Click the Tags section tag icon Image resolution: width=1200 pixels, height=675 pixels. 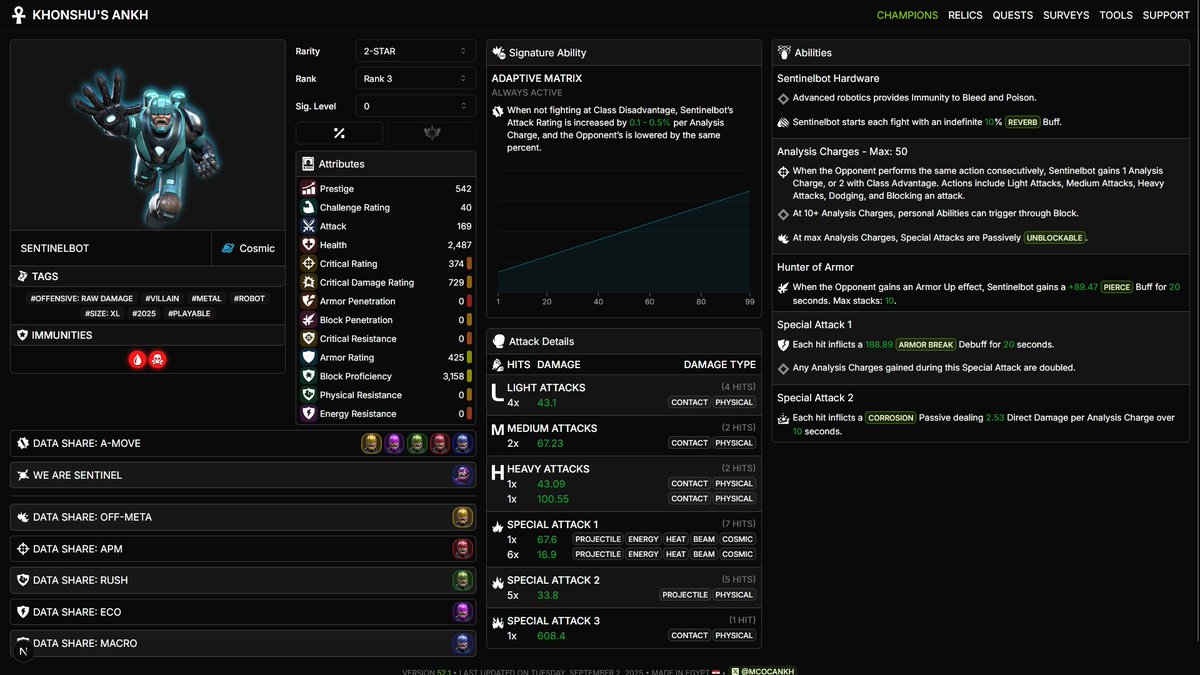(23, 276)
